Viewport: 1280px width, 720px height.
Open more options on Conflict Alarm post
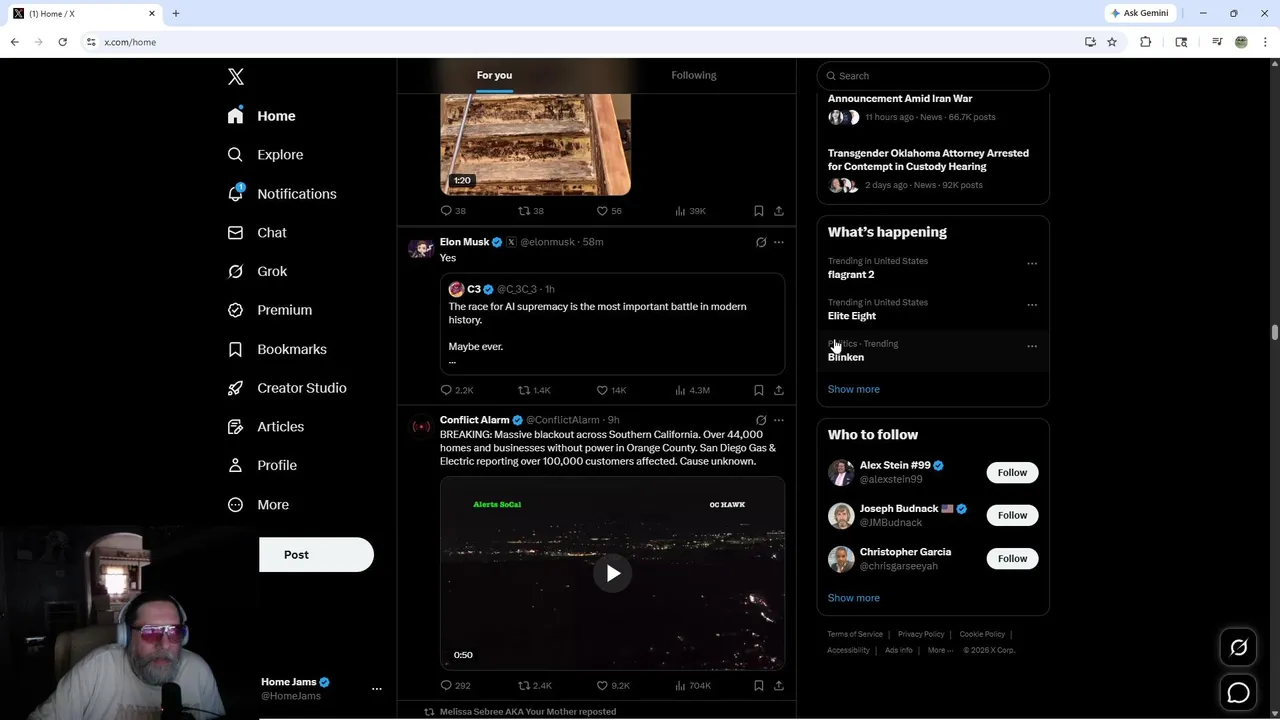(779, 420)
